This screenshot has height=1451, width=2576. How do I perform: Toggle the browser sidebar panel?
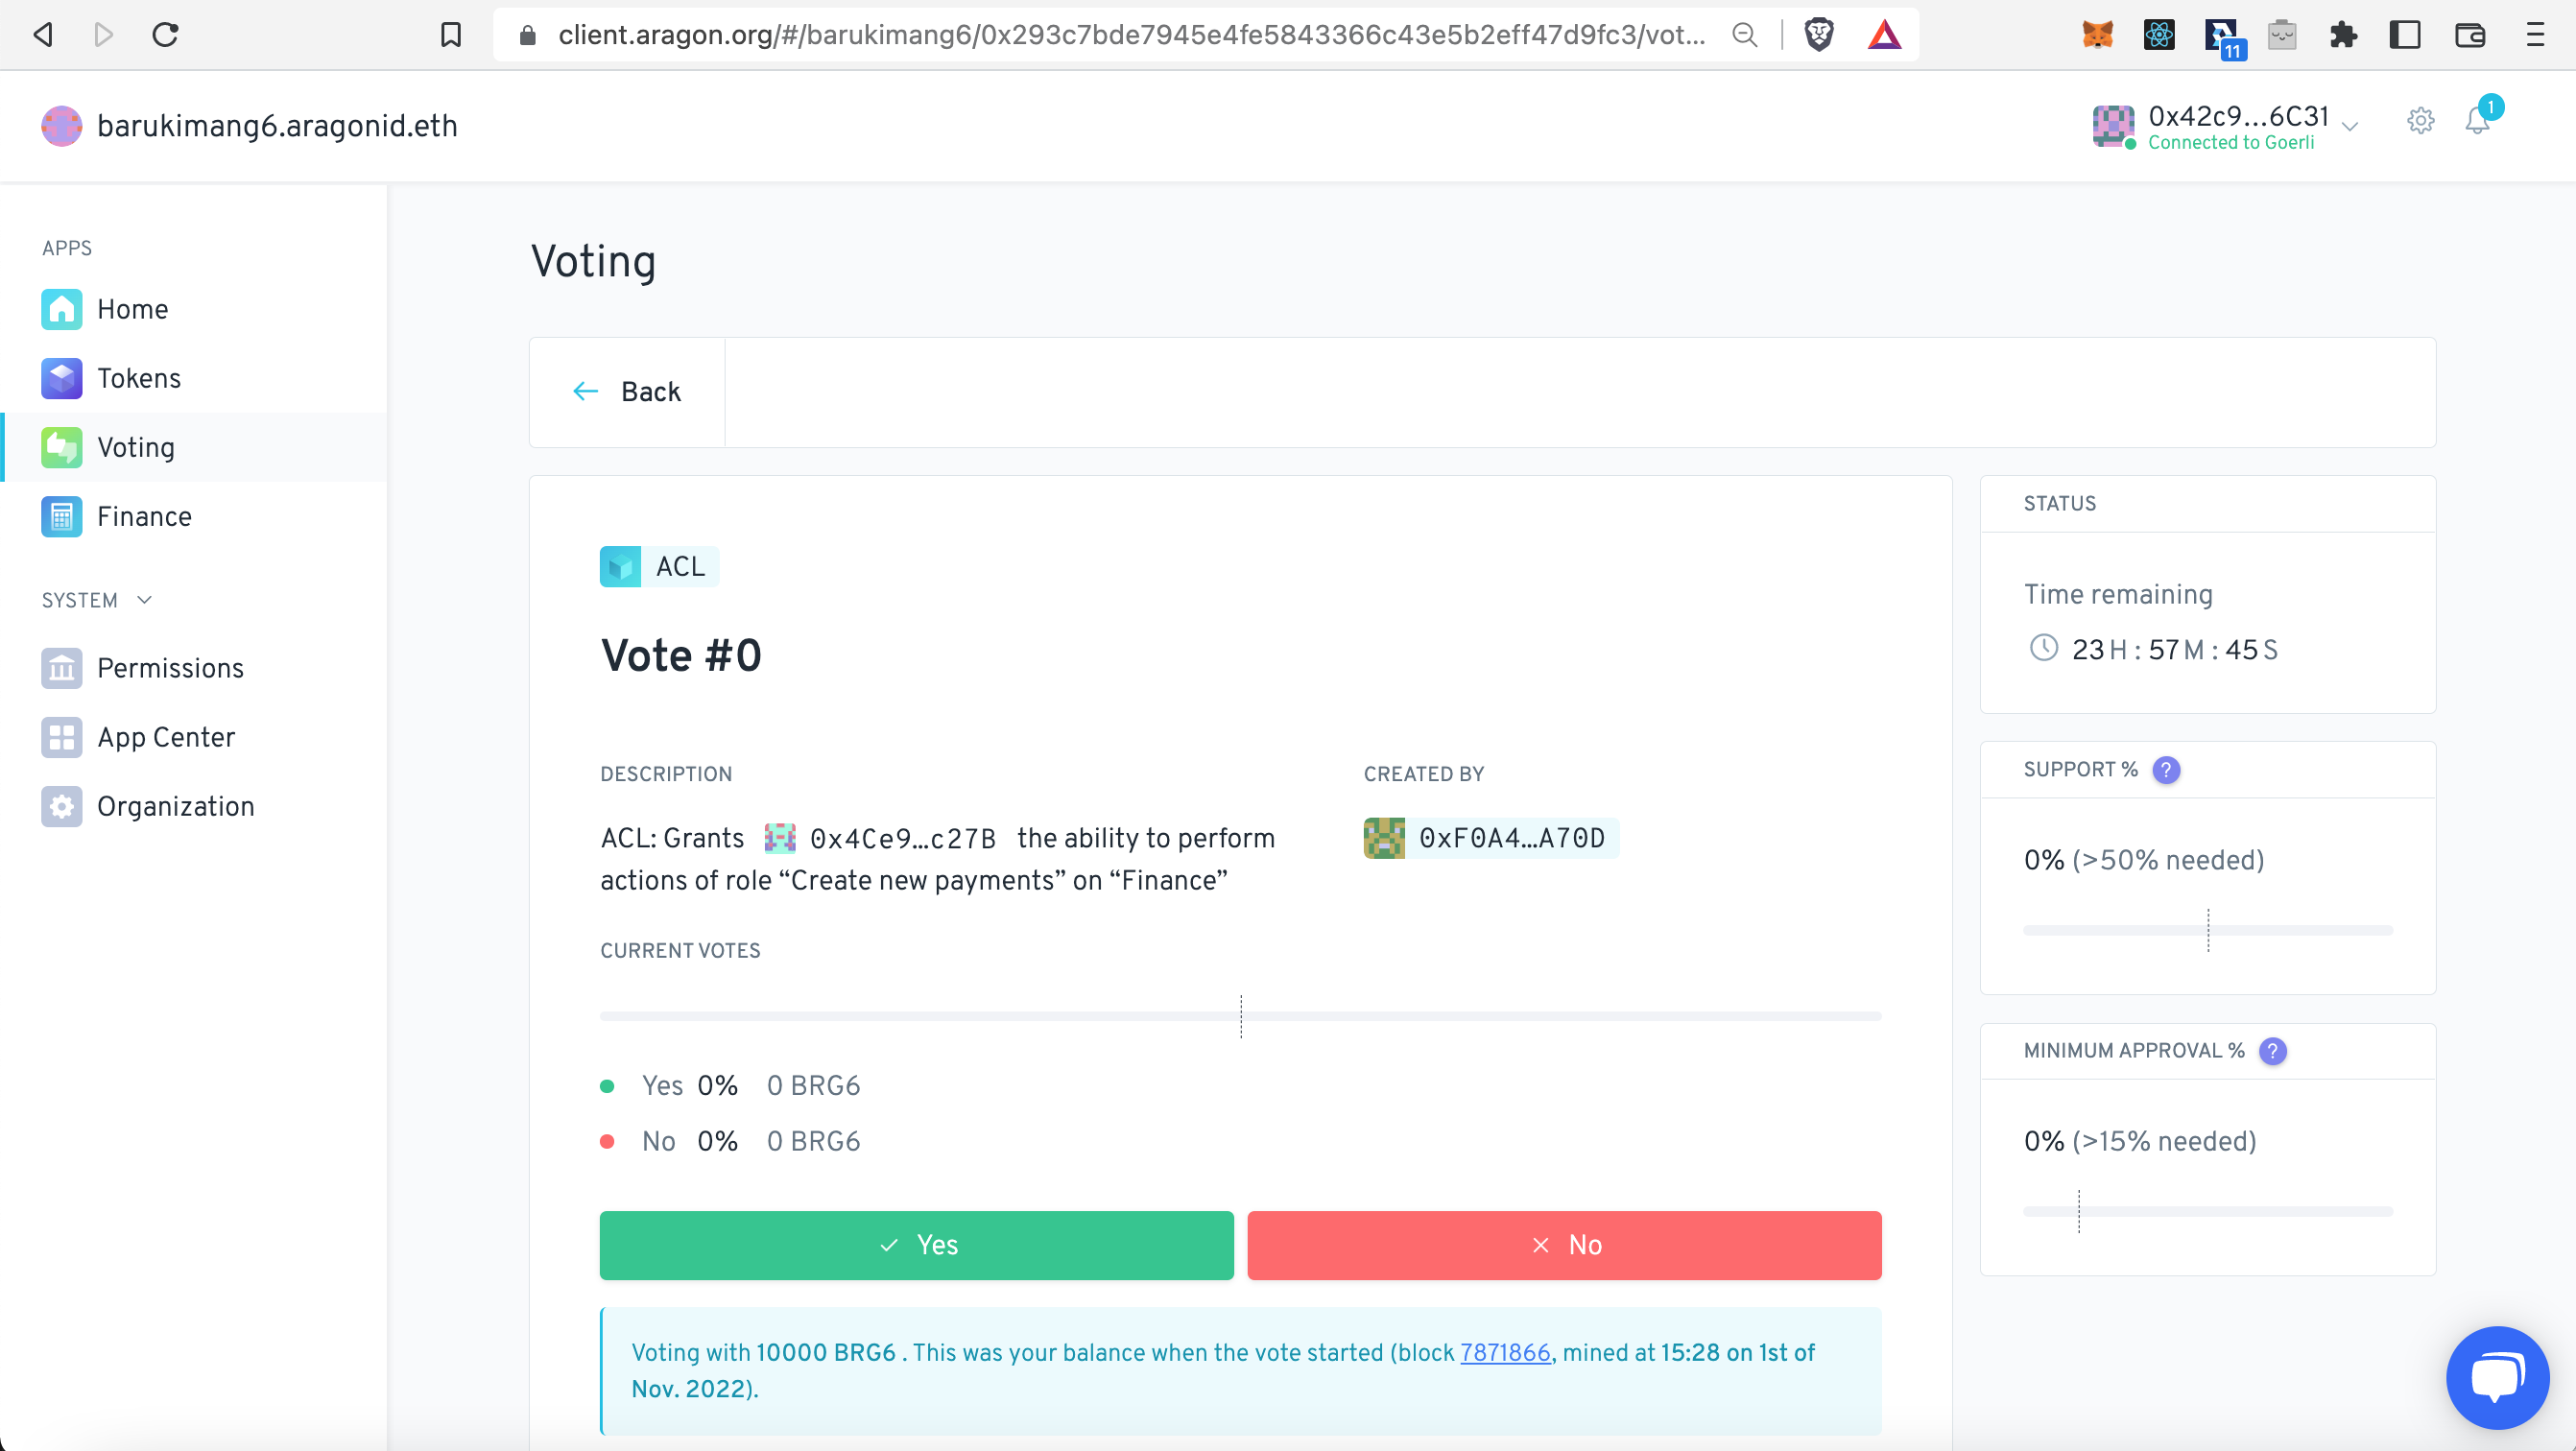pyautogui.click(x=2405, y=35)
